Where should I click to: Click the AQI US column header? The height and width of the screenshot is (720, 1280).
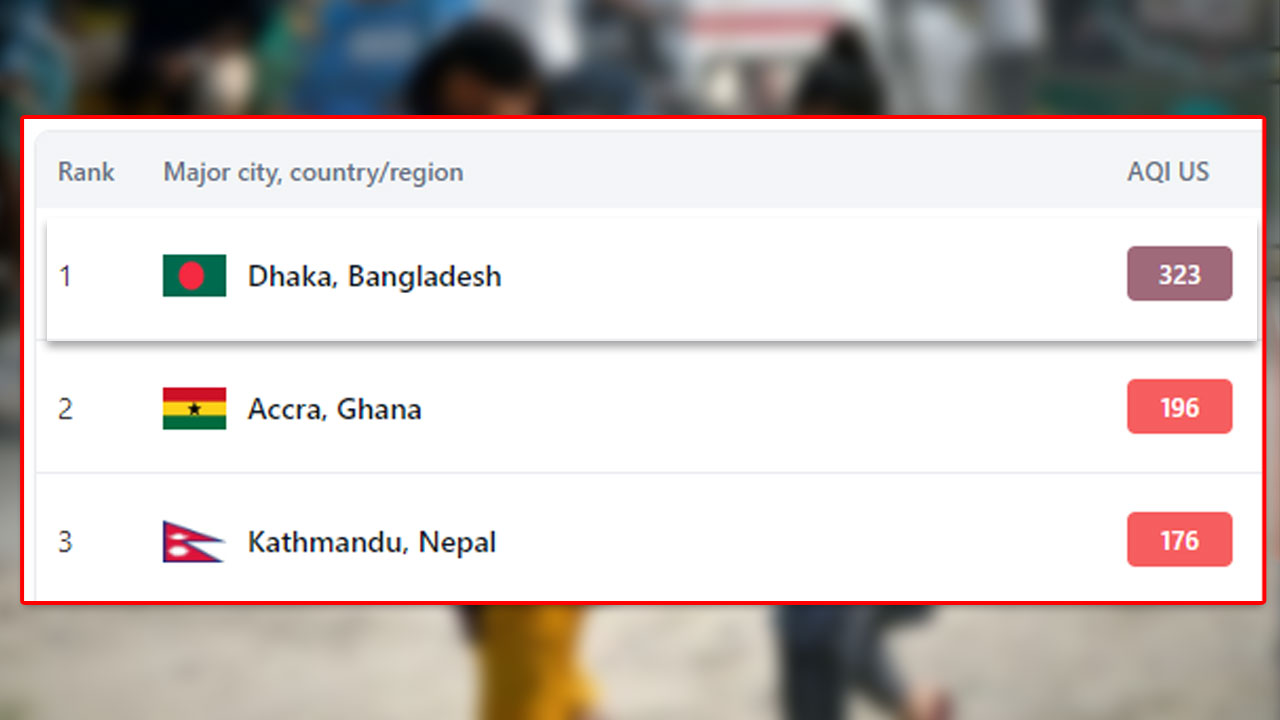[1168, 172]
